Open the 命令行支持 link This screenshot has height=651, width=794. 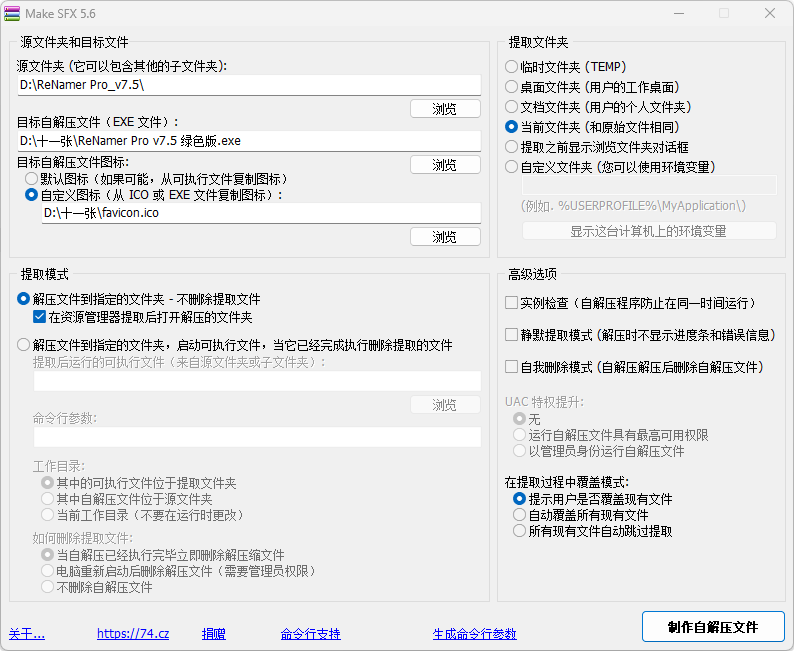310,634
